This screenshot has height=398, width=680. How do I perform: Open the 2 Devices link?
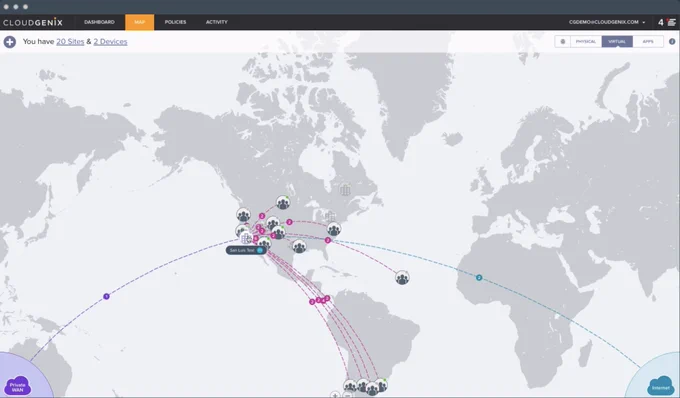tap(110, 42)
